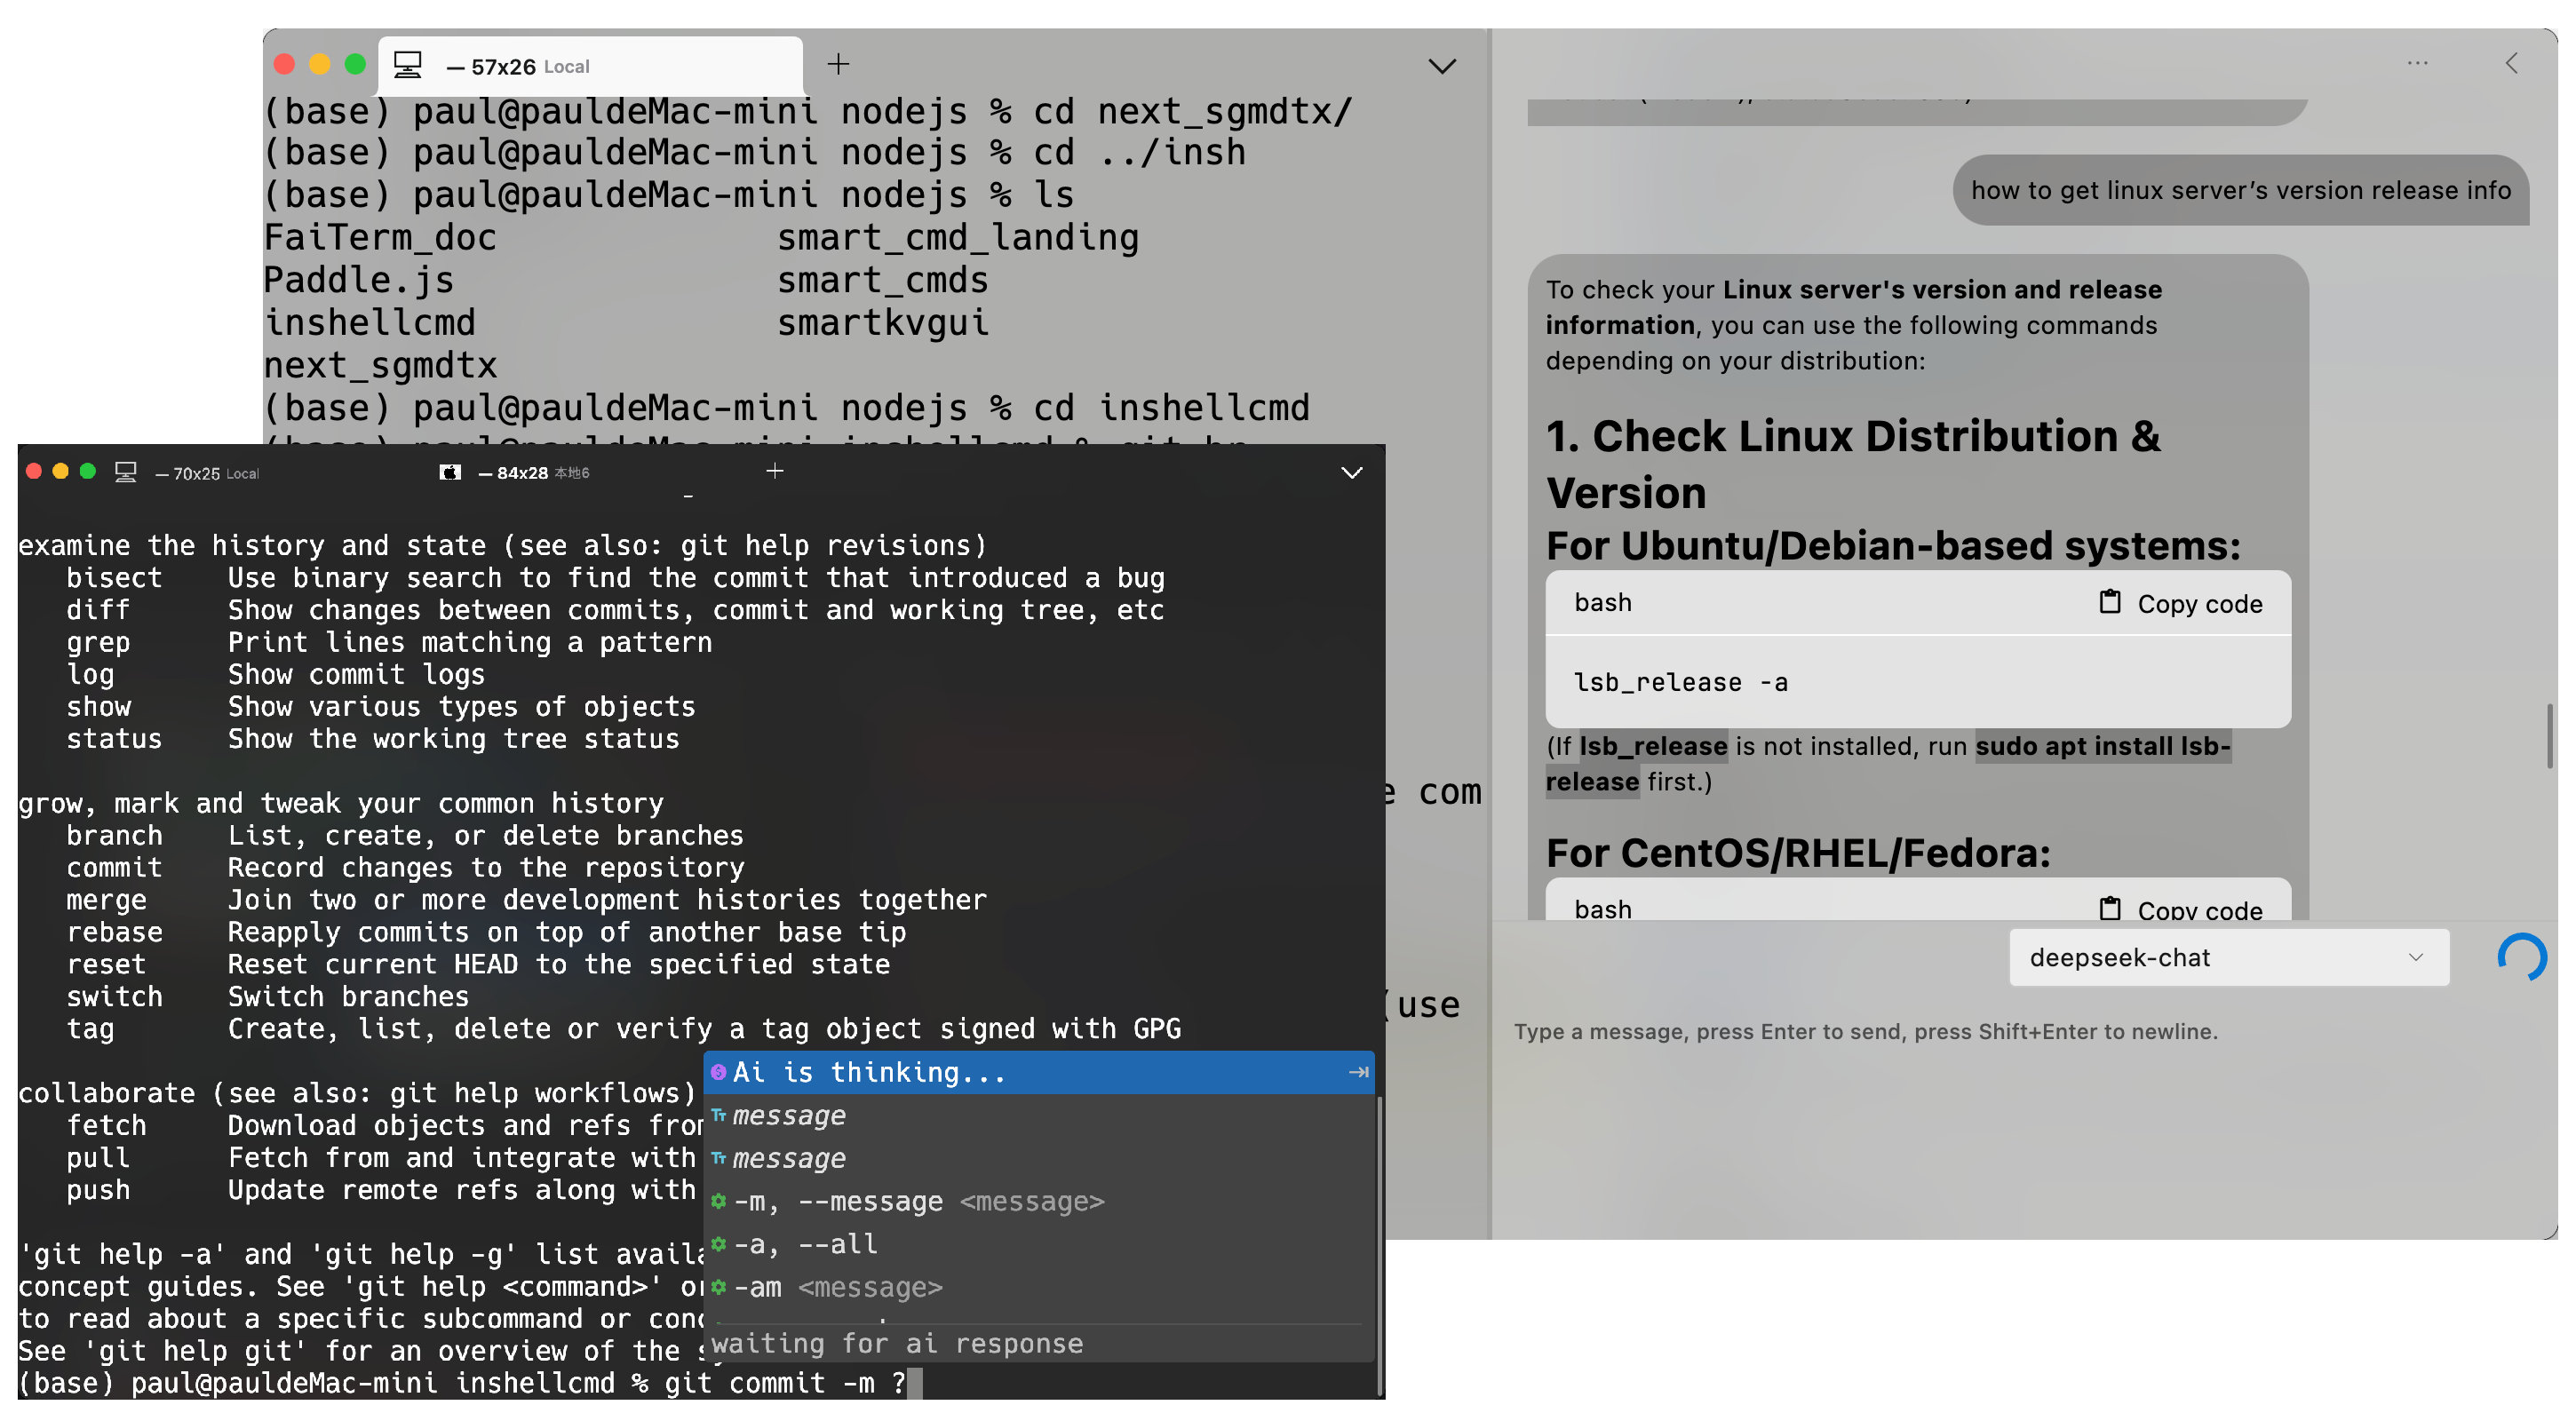Click the 'rebase' command in the git help output
This screenshot has width=2576, height=1421.
(x=114, y=932)
